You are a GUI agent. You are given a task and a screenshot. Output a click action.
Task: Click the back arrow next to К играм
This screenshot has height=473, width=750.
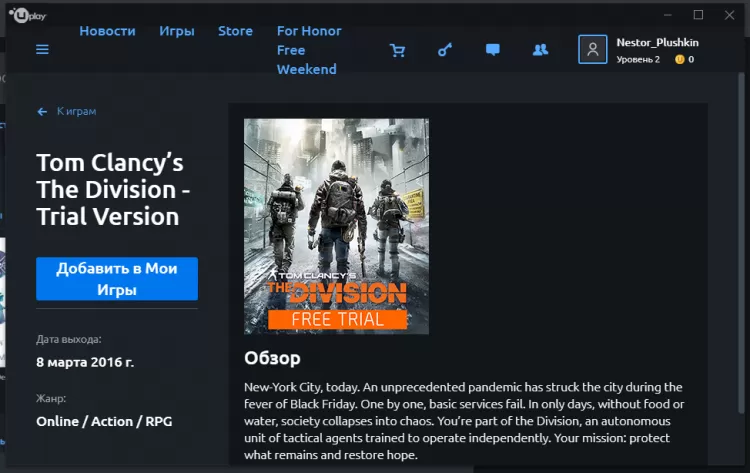42,111
